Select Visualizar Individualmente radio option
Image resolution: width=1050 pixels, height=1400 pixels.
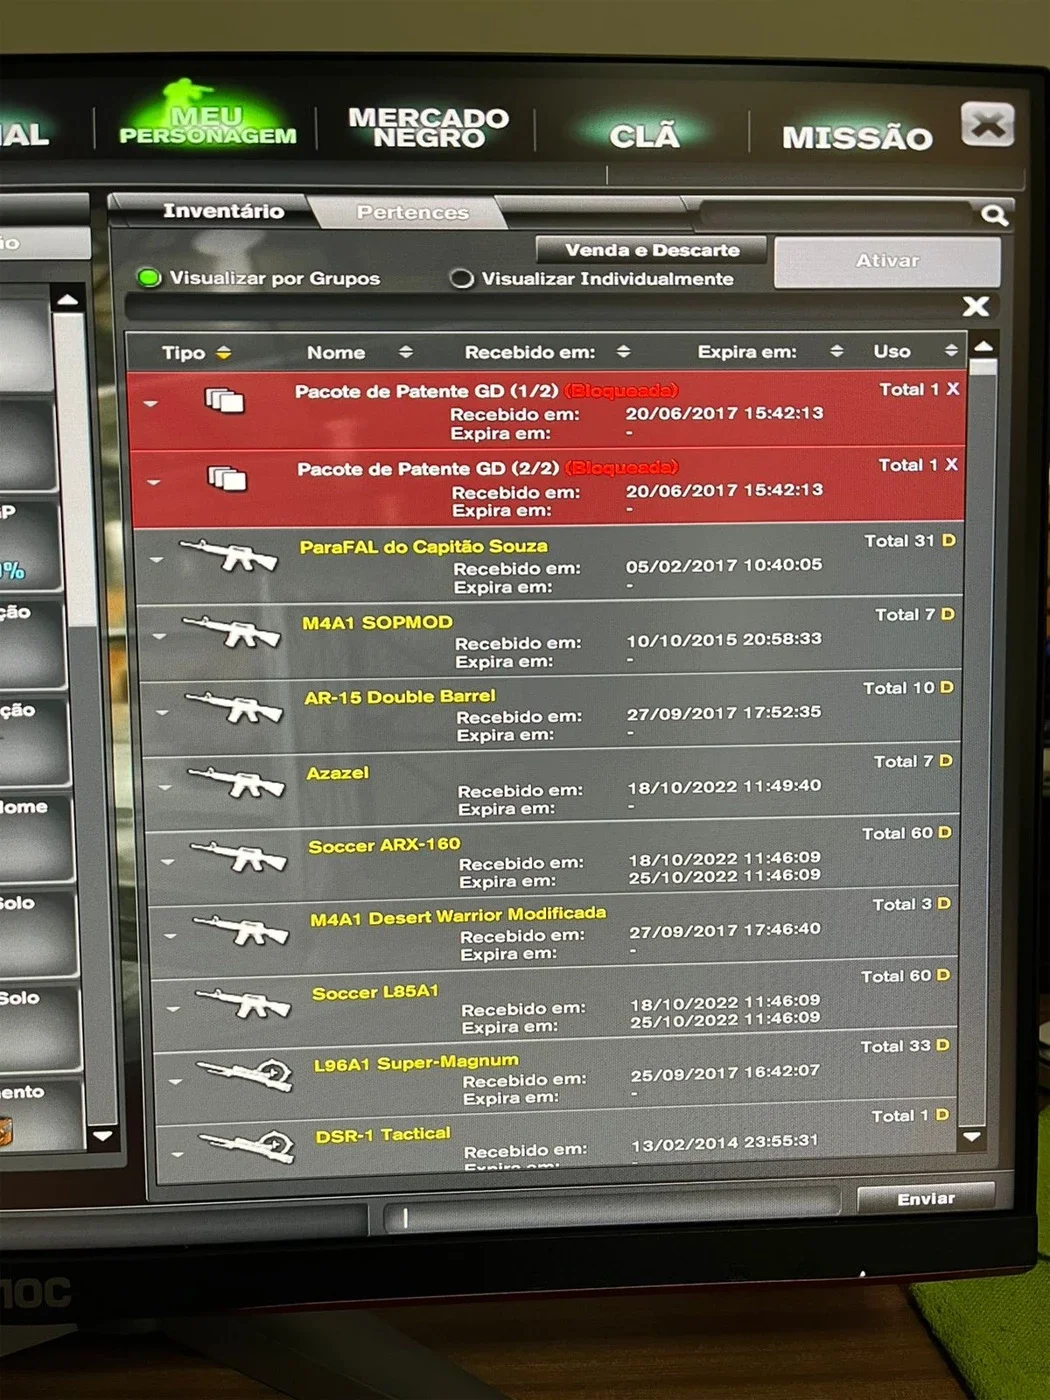tap(461, 279)
